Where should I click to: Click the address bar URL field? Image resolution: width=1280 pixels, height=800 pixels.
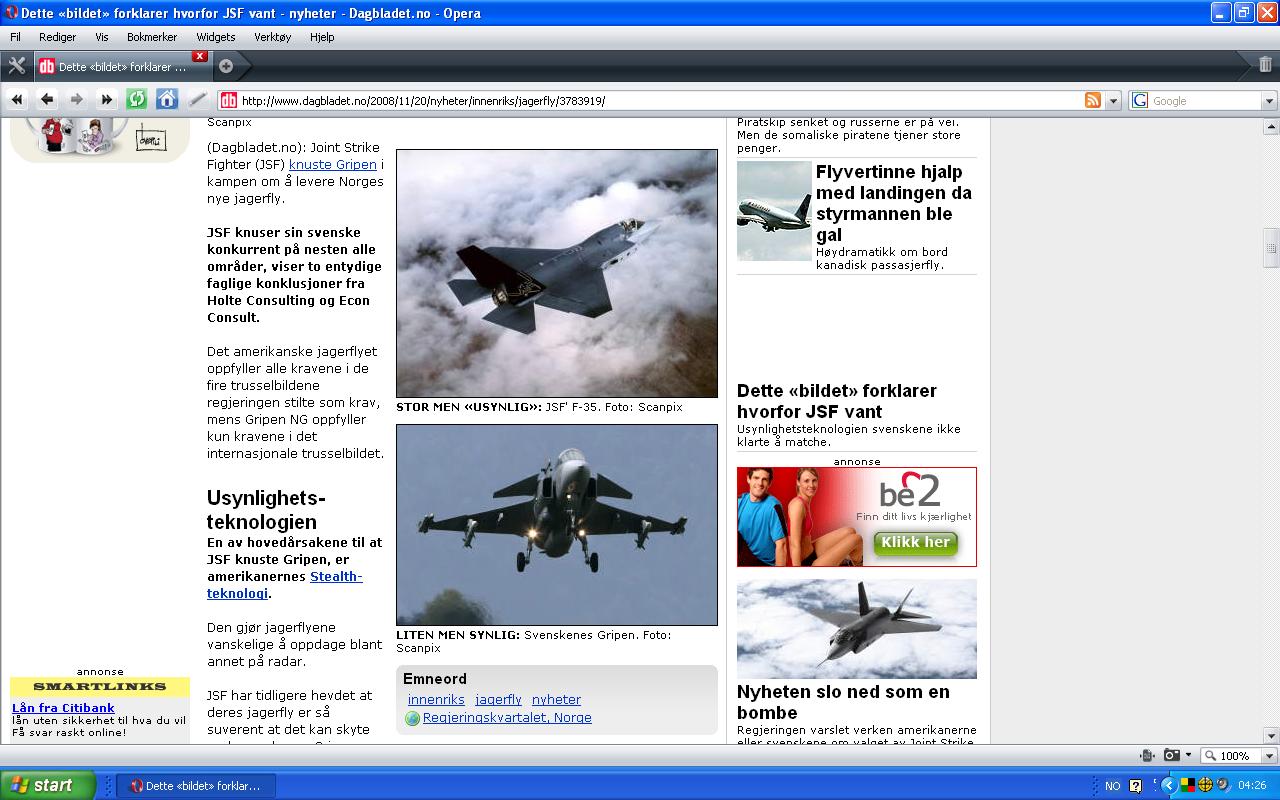coord(660,101)
